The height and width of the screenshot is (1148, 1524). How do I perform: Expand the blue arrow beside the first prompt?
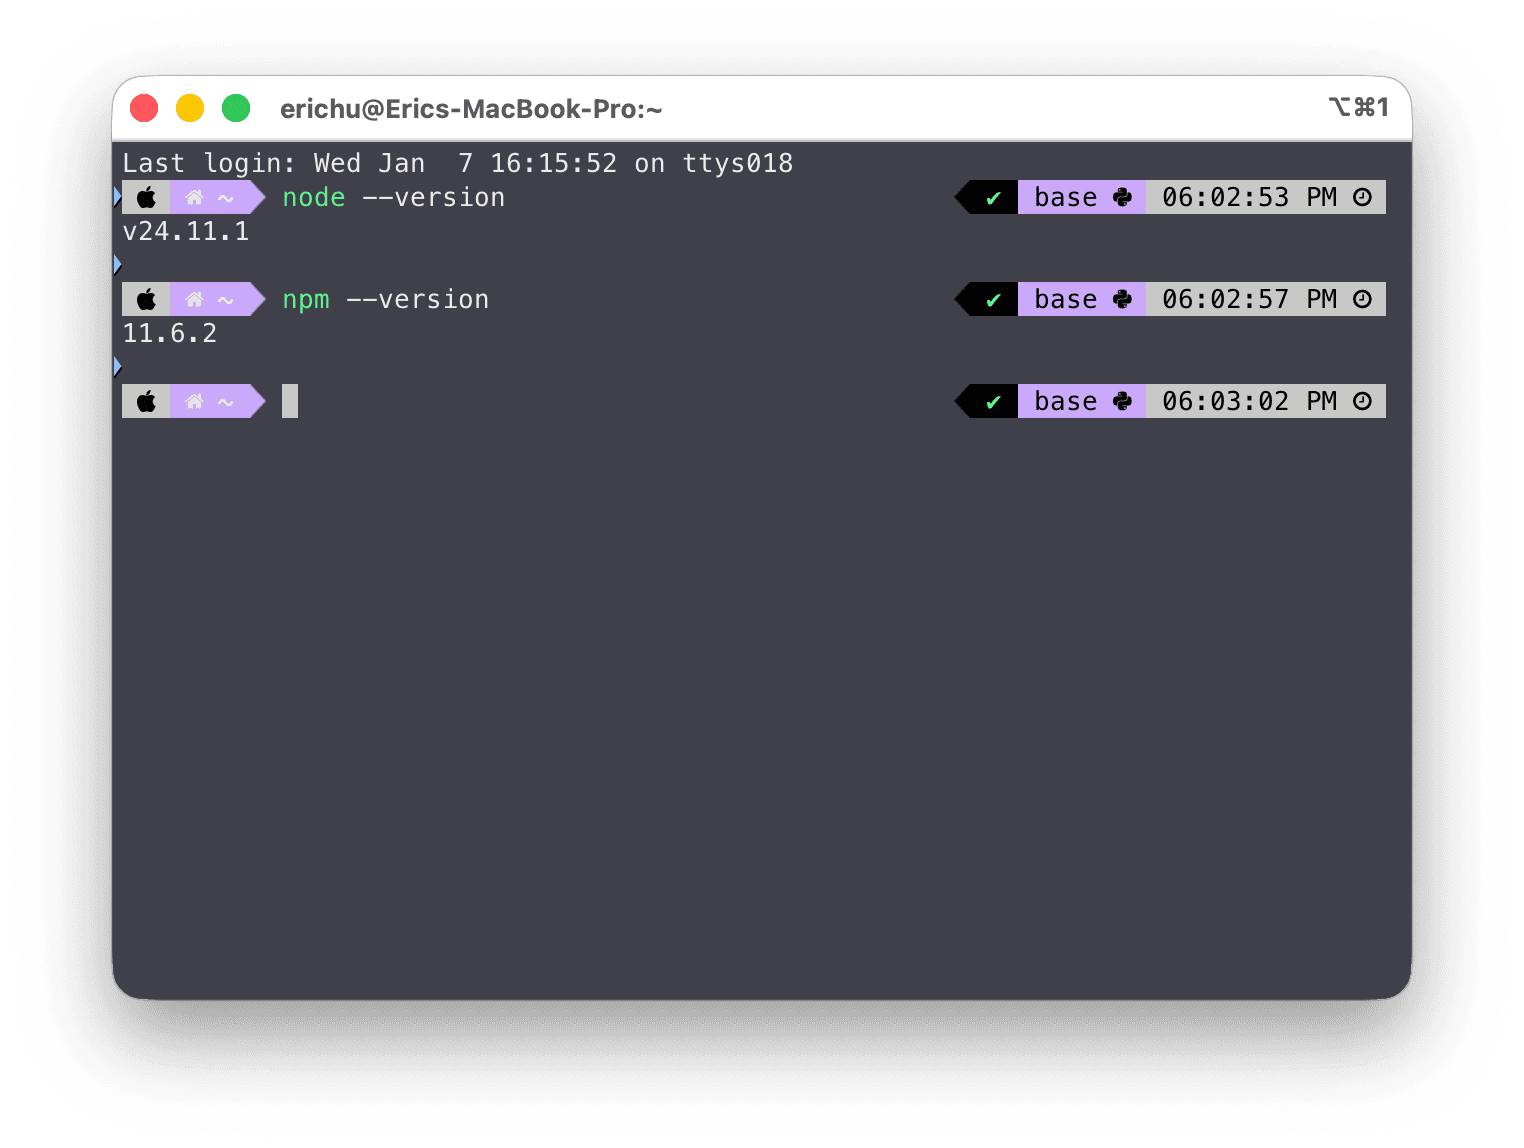[119, 197]
